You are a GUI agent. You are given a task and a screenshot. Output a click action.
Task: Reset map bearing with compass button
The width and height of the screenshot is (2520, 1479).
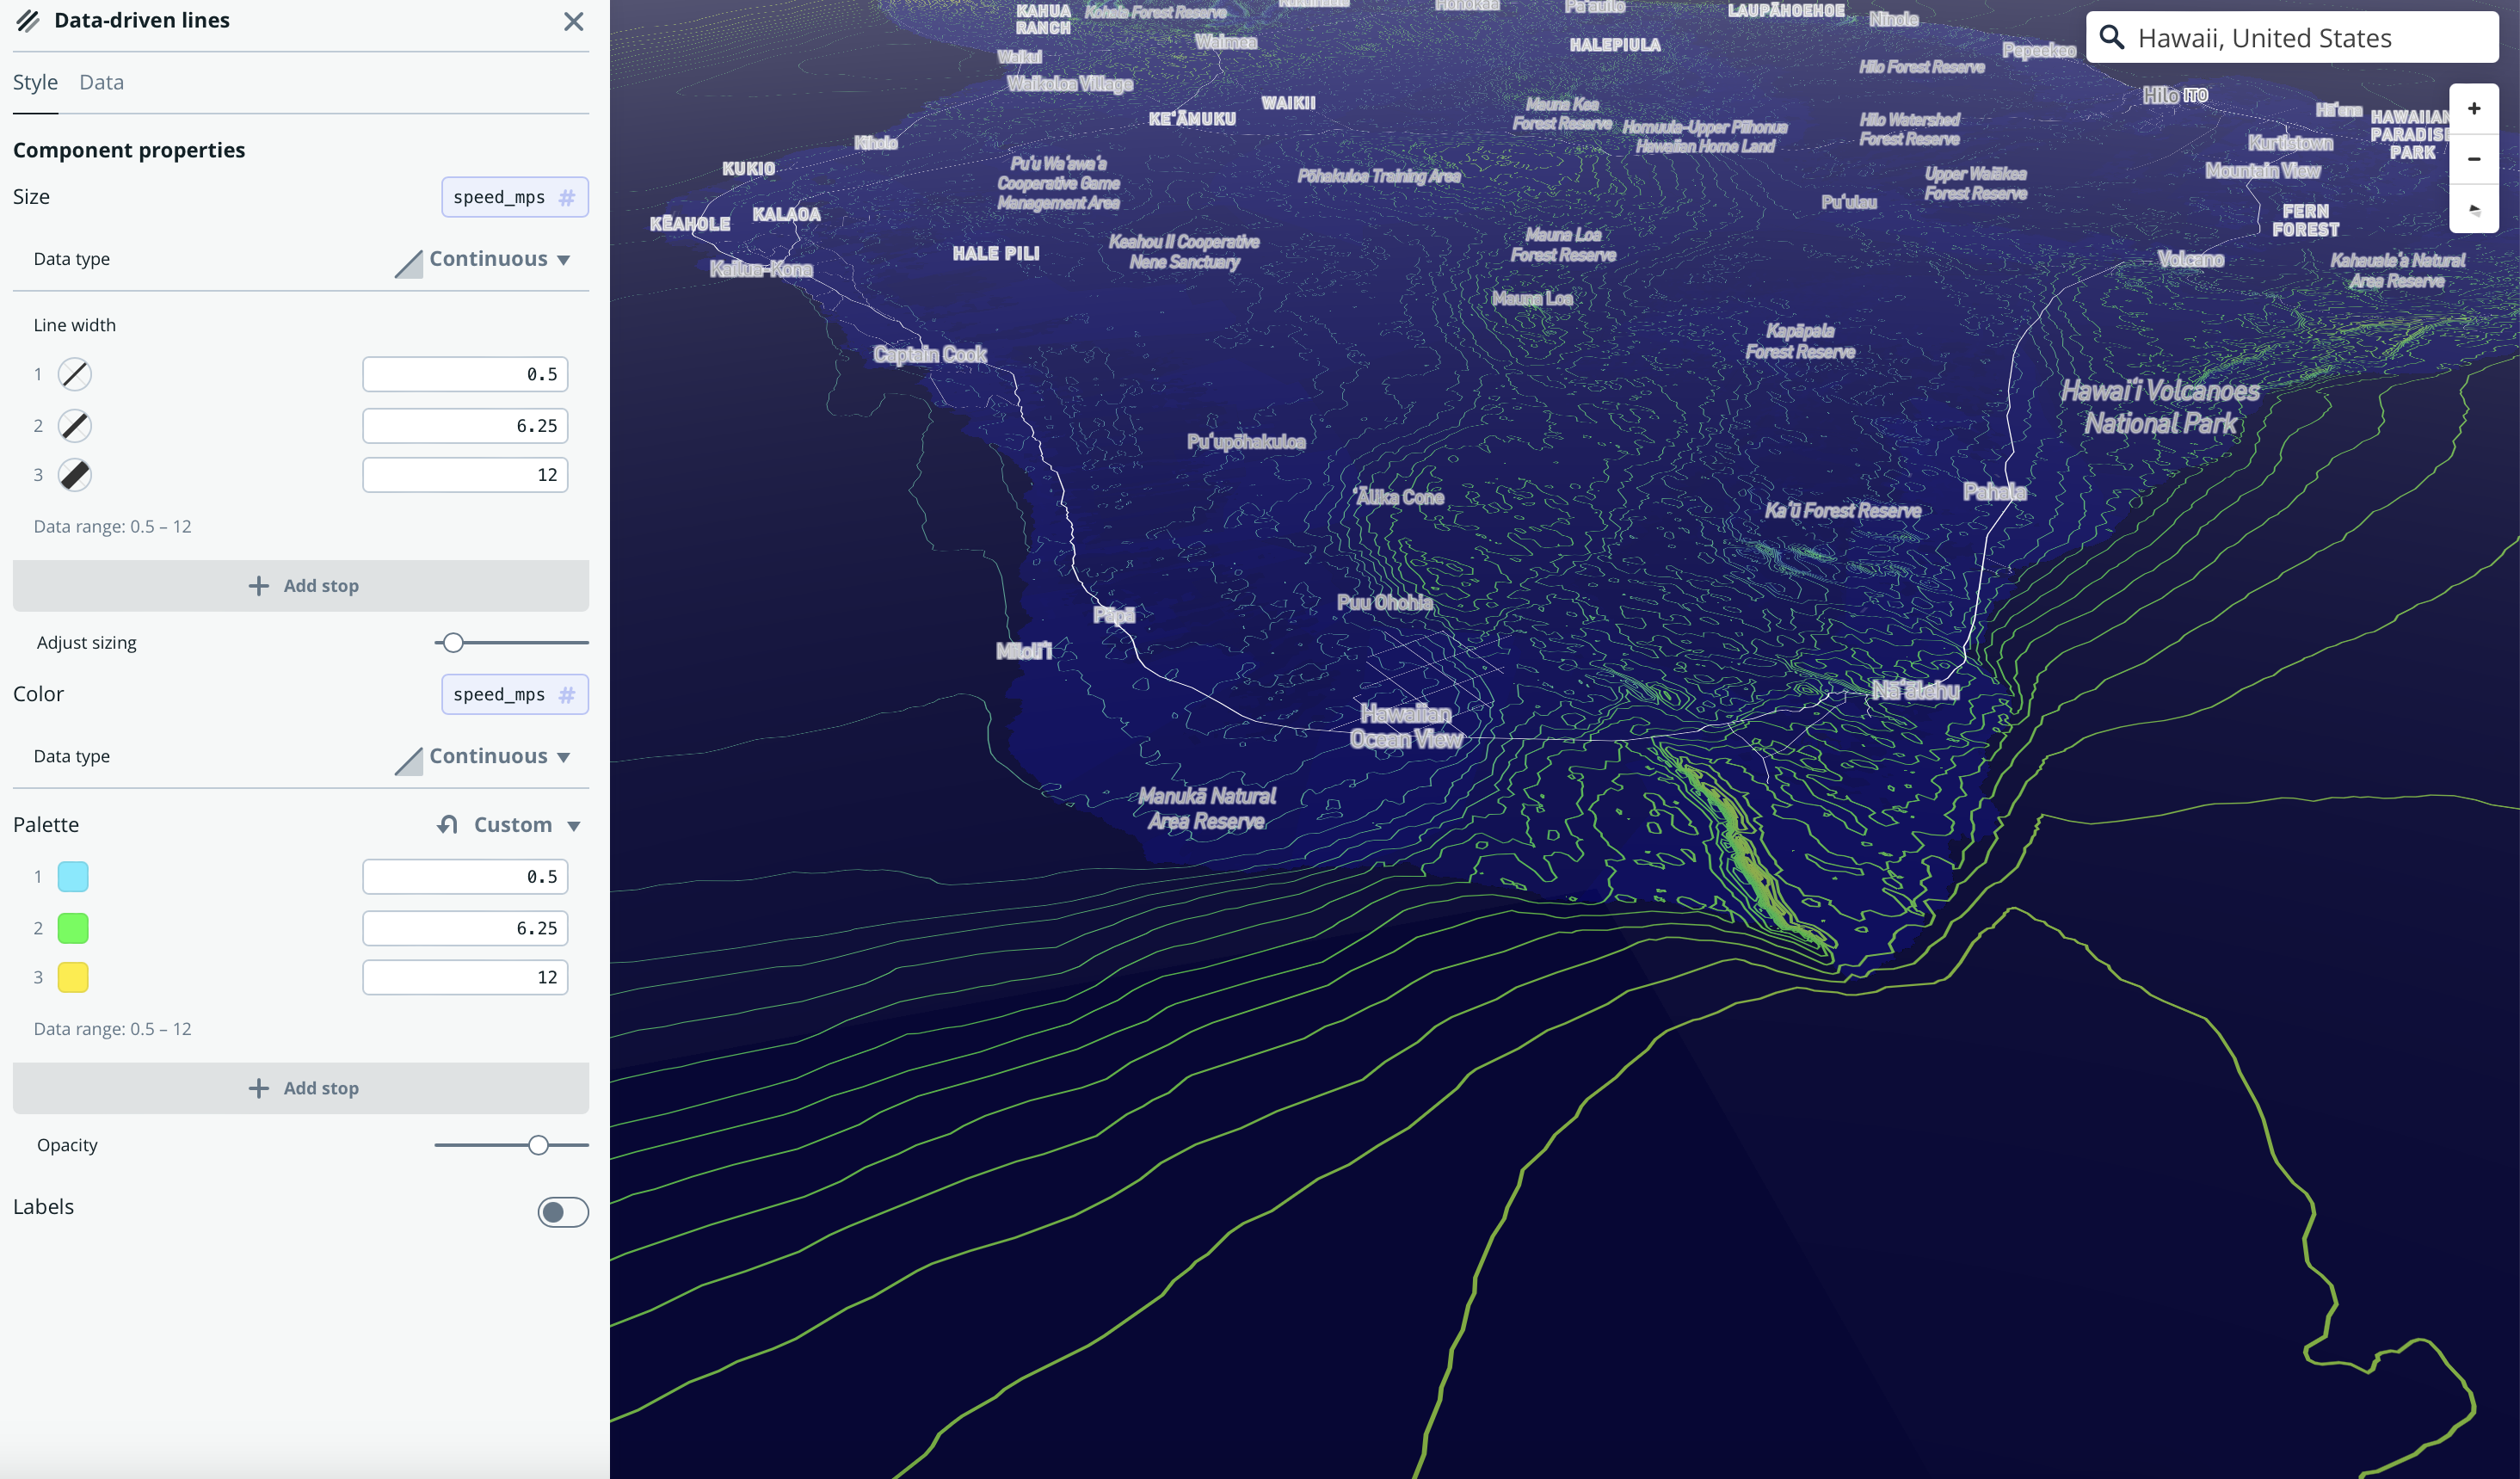[x=2473, y=210]
